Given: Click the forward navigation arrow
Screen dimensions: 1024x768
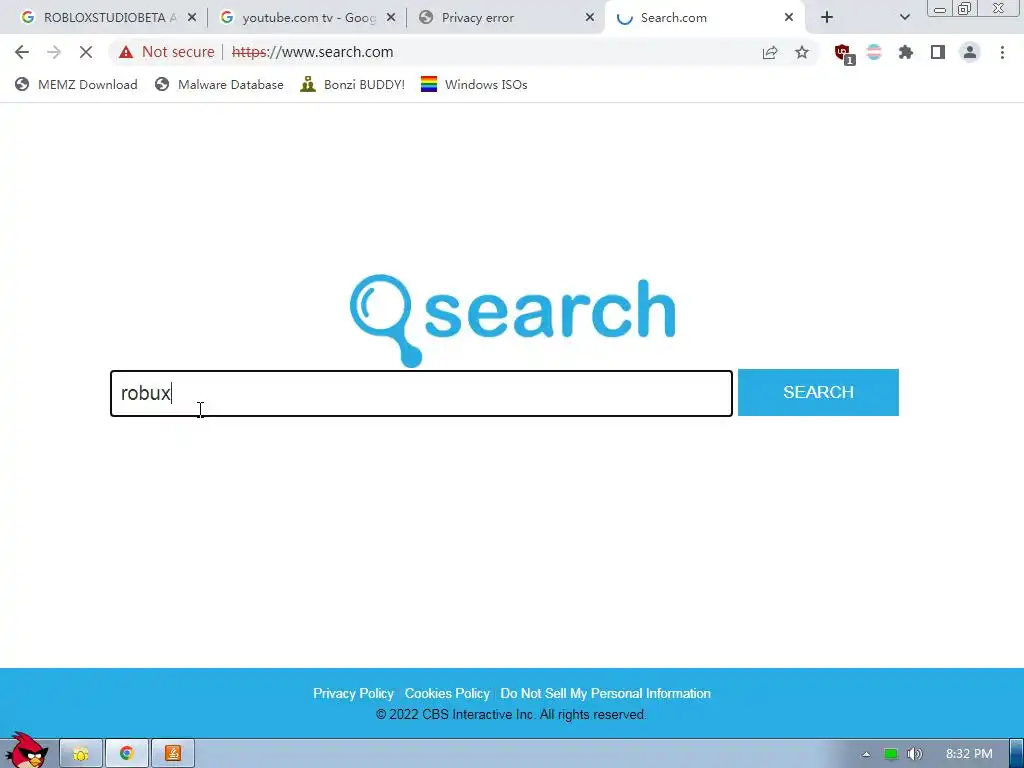Looking at the screenshot, I should click(x=54, y=52).
